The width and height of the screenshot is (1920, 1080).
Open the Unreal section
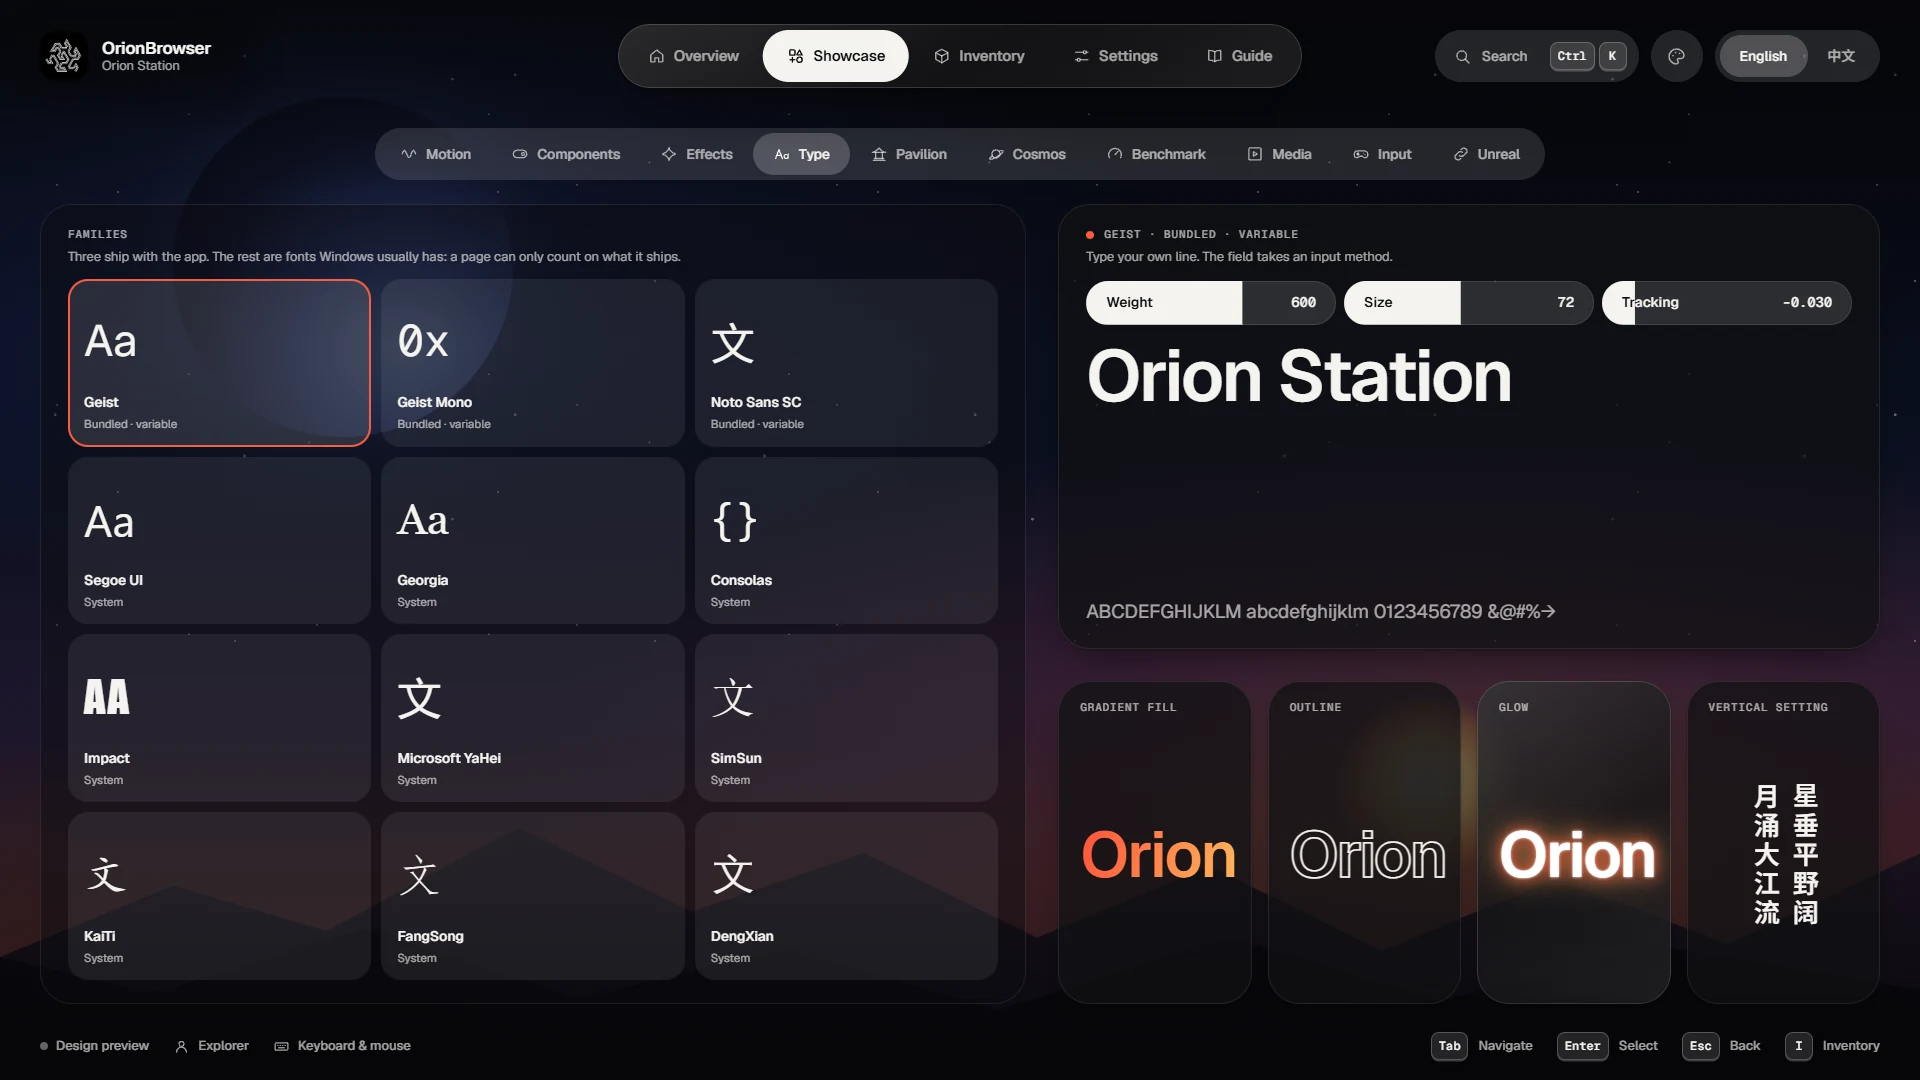click(1486, 154)
